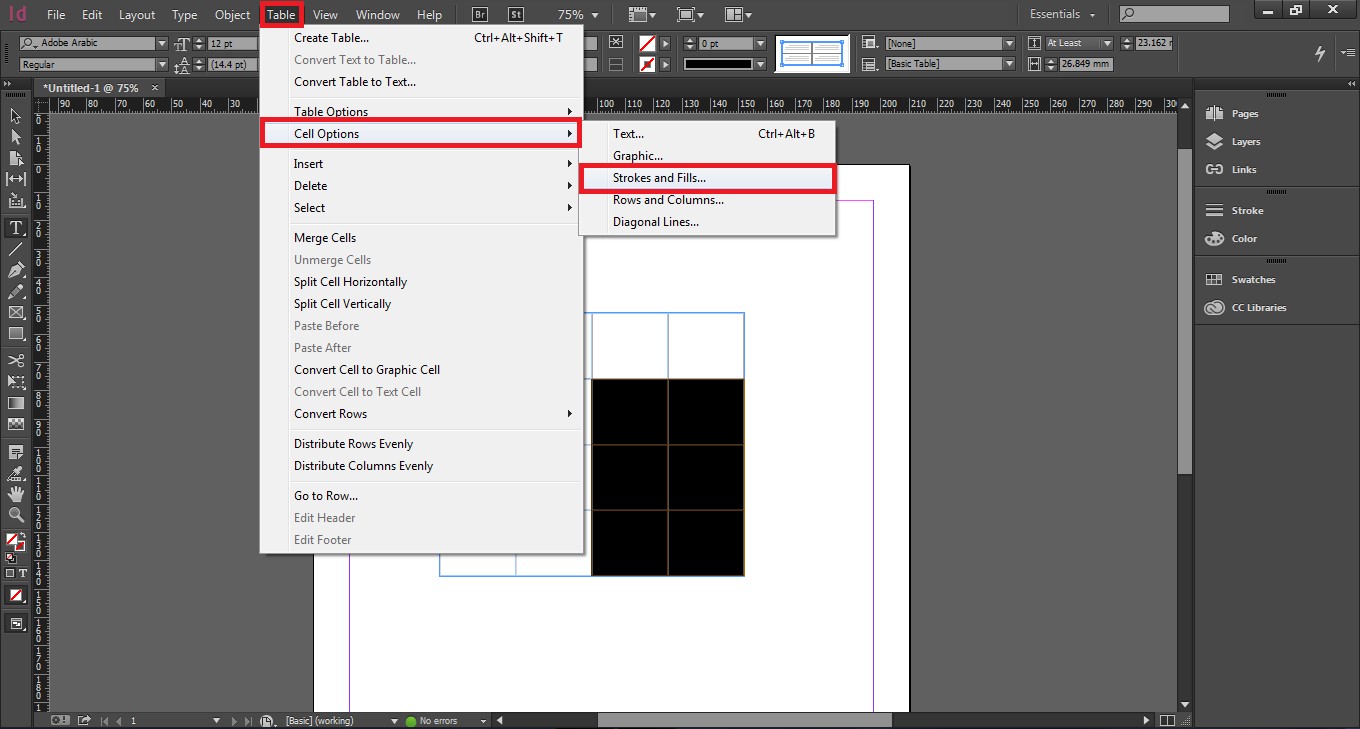Open the [None] cell style dropdown
This screenshot has width=1360, height=729.
[x=1009, y=44]
